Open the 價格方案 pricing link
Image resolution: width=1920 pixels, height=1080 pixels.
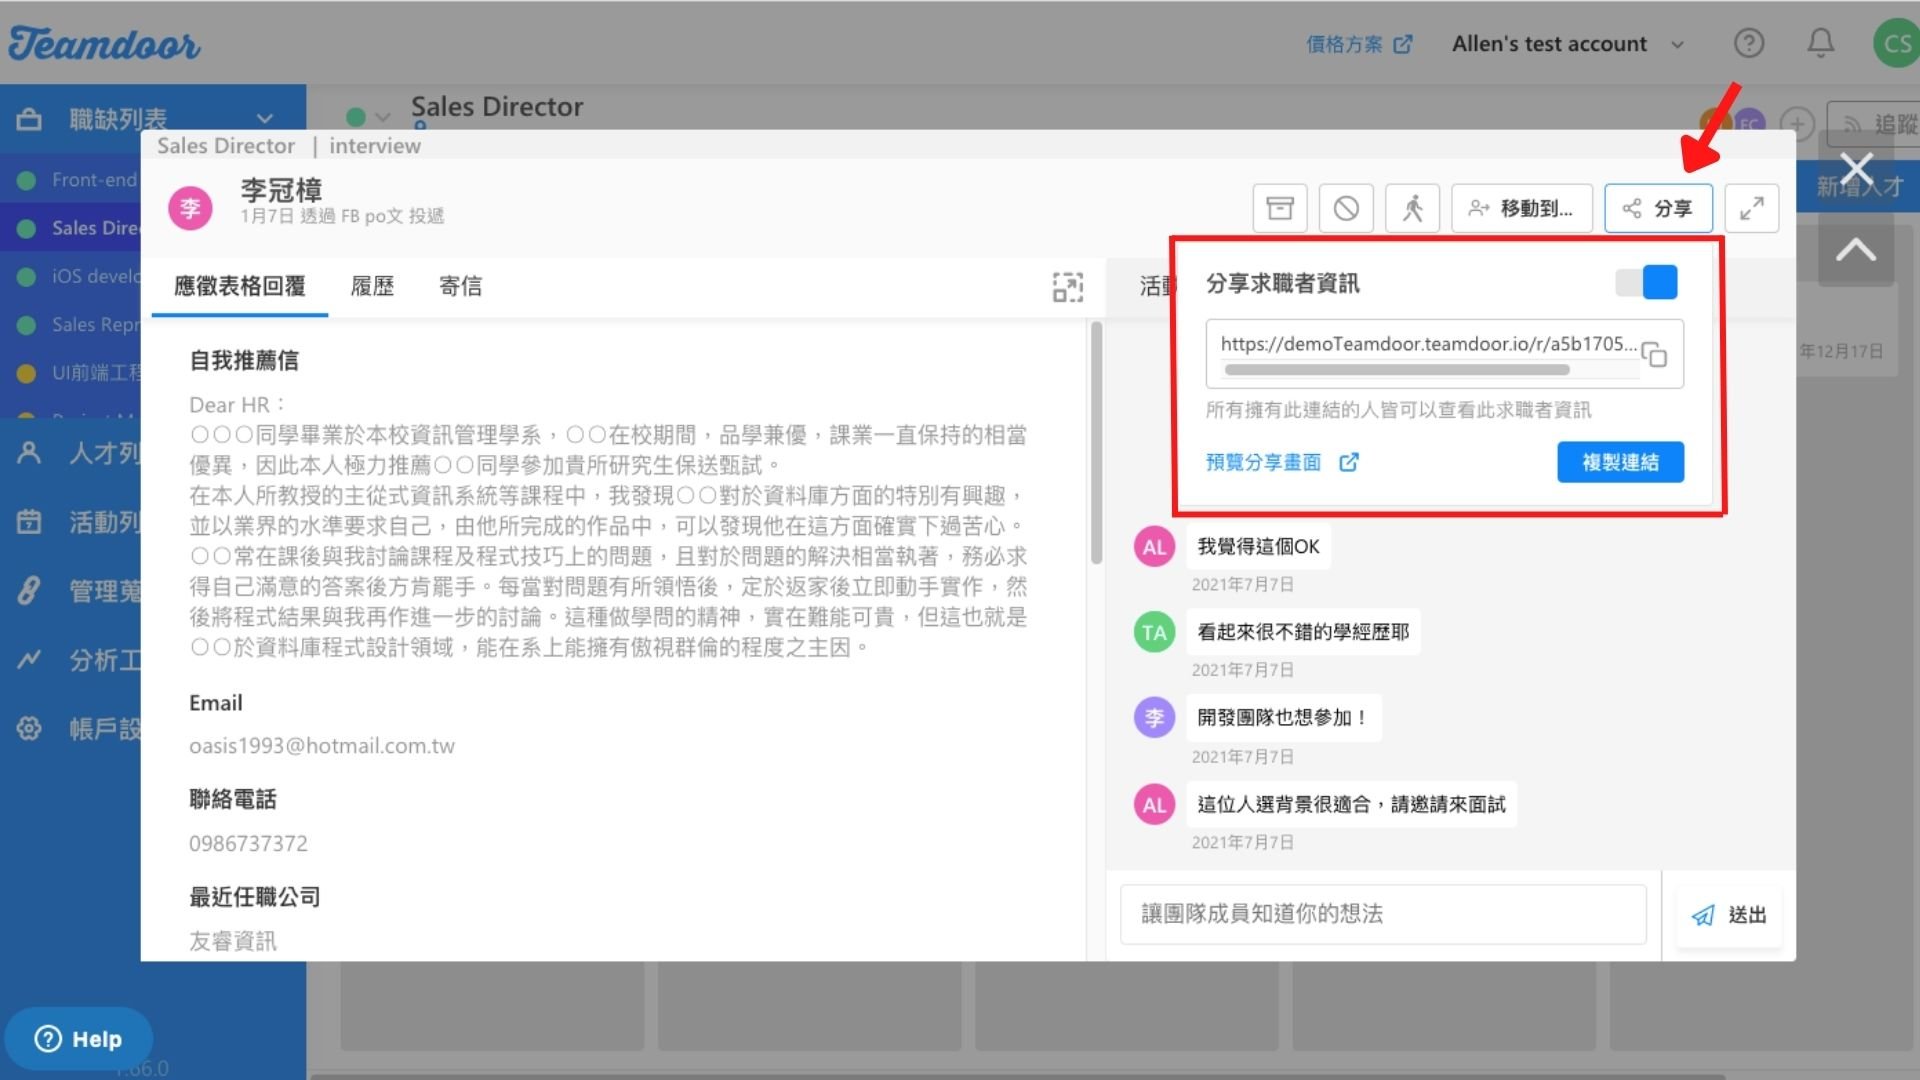(x=1359, y=44)
